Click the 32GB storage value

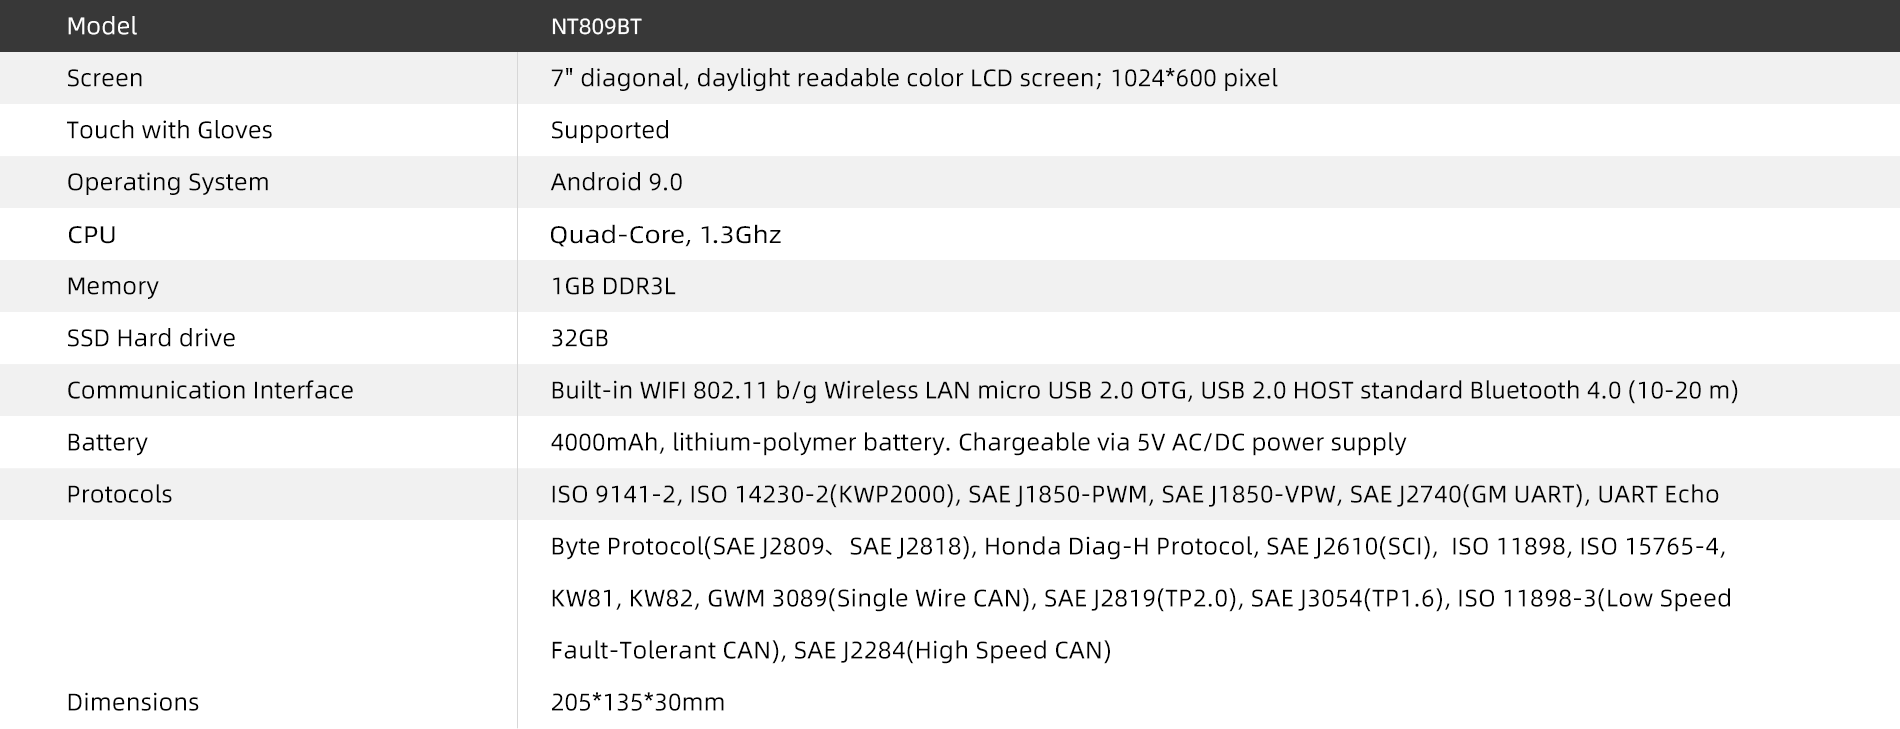coord(580,338)
